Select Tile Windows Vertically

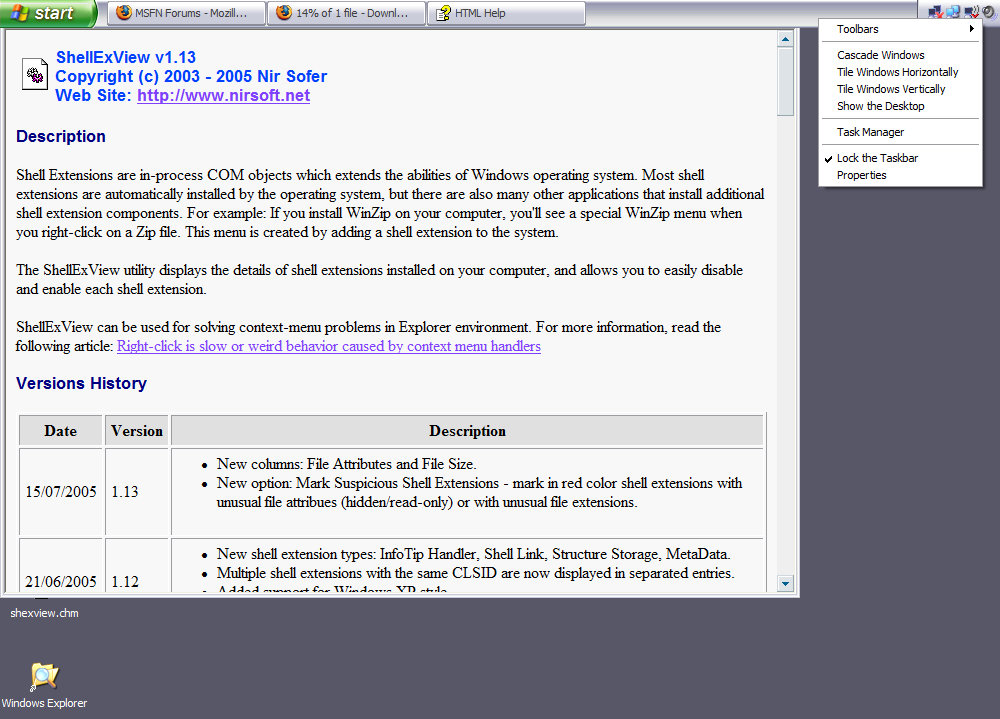[x=900, y=89]
